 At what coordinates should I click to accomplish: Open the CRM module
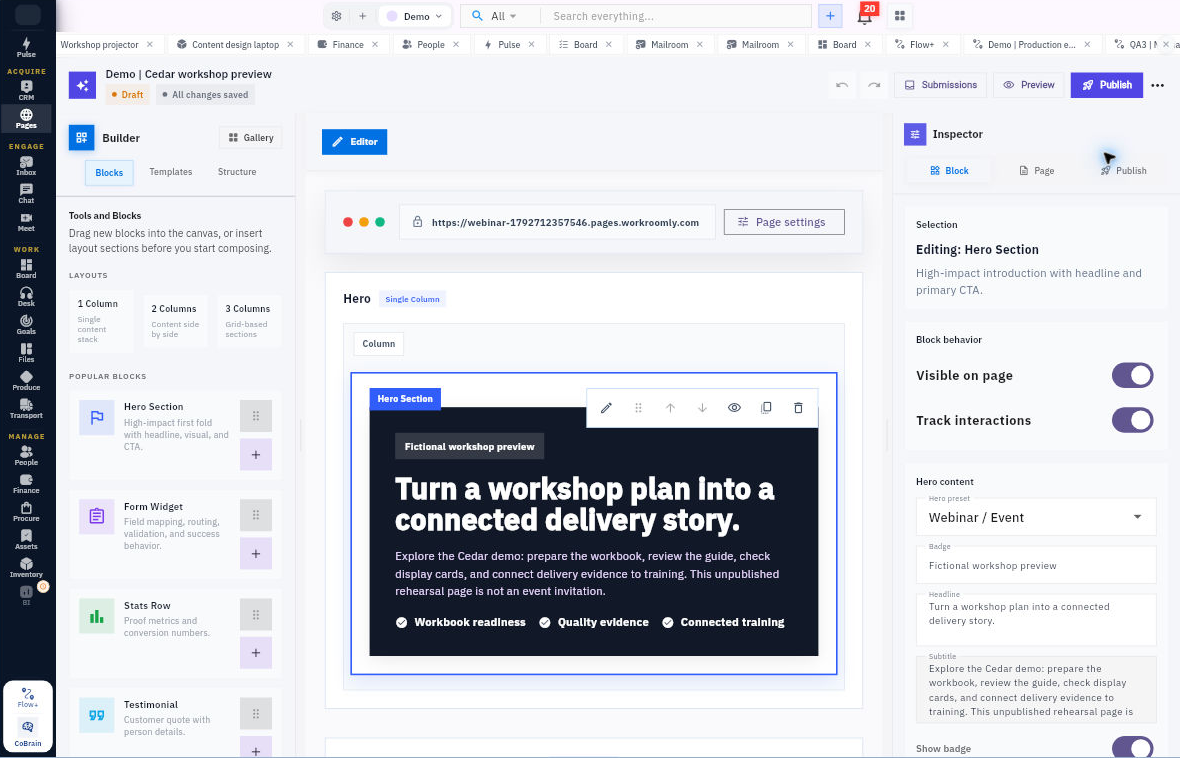click(x=26, y=91)
